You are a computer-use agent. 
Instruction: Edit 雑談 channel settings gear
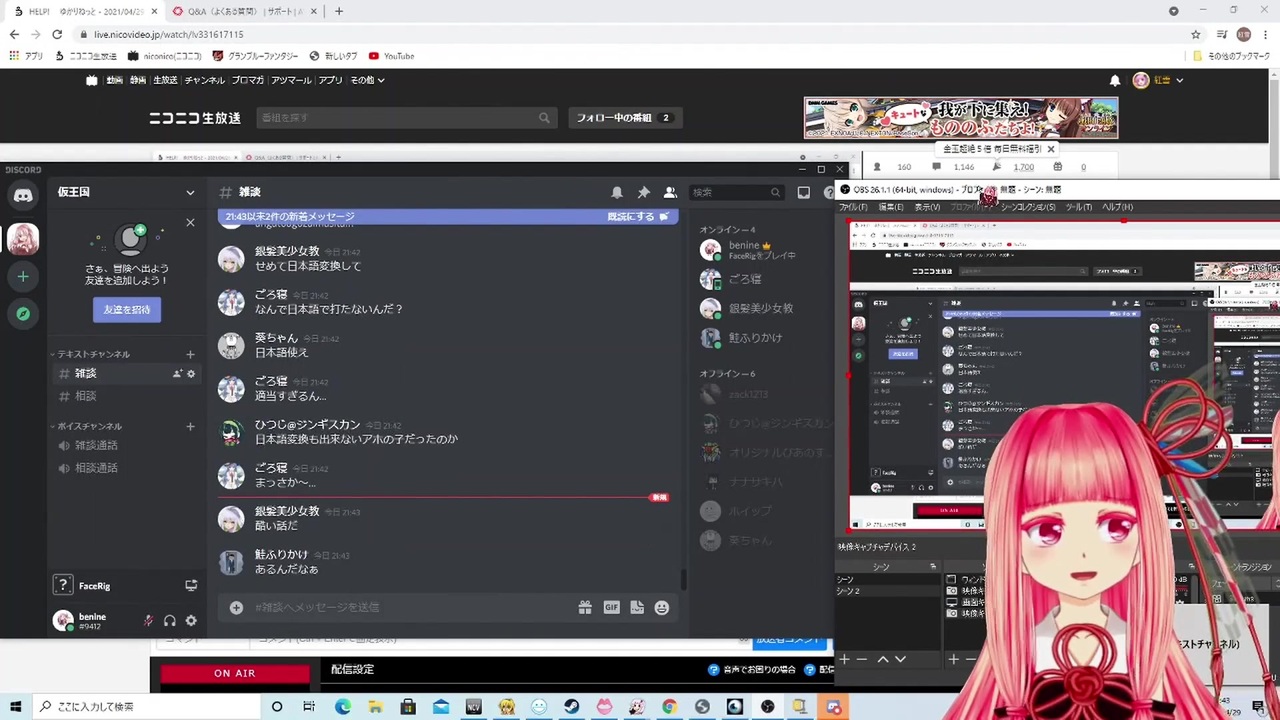click(191, 374)
